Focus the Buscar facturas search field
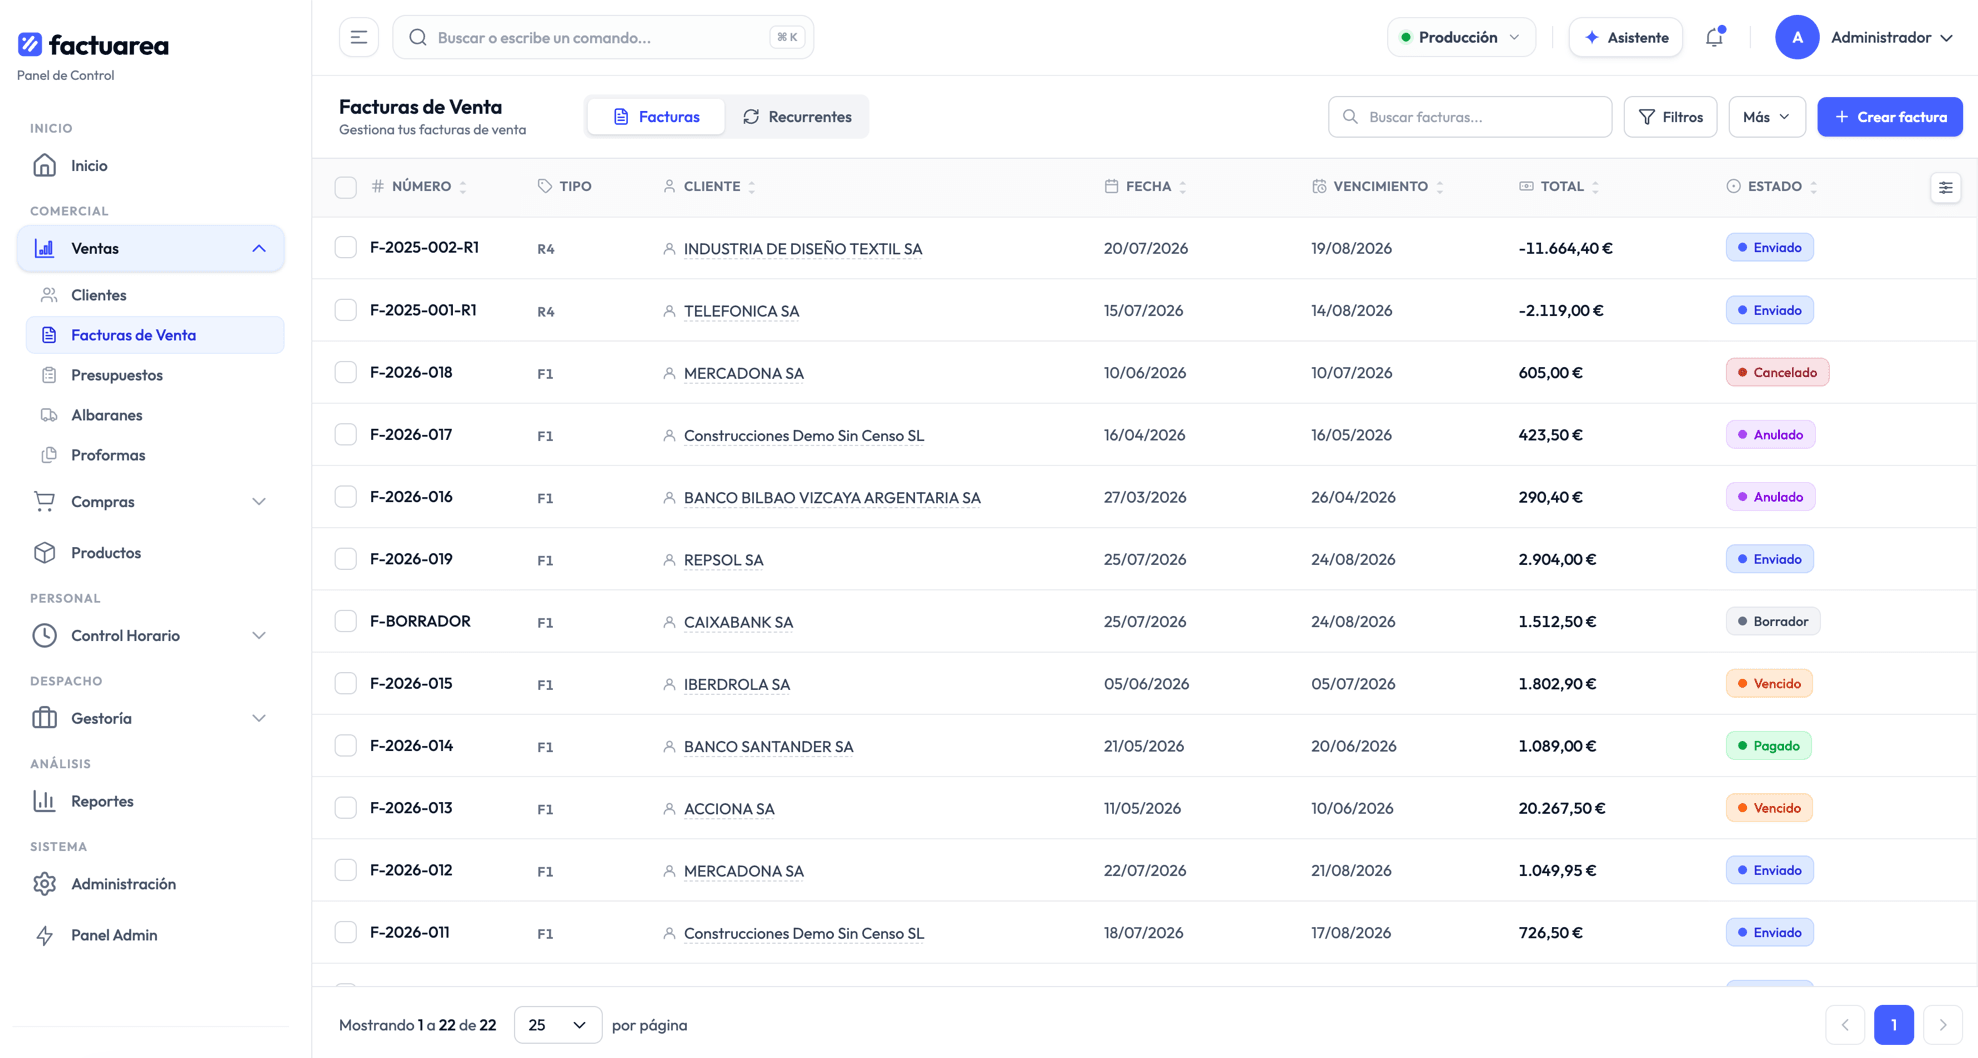The image size is (1978, 1058). (1470, 117)
